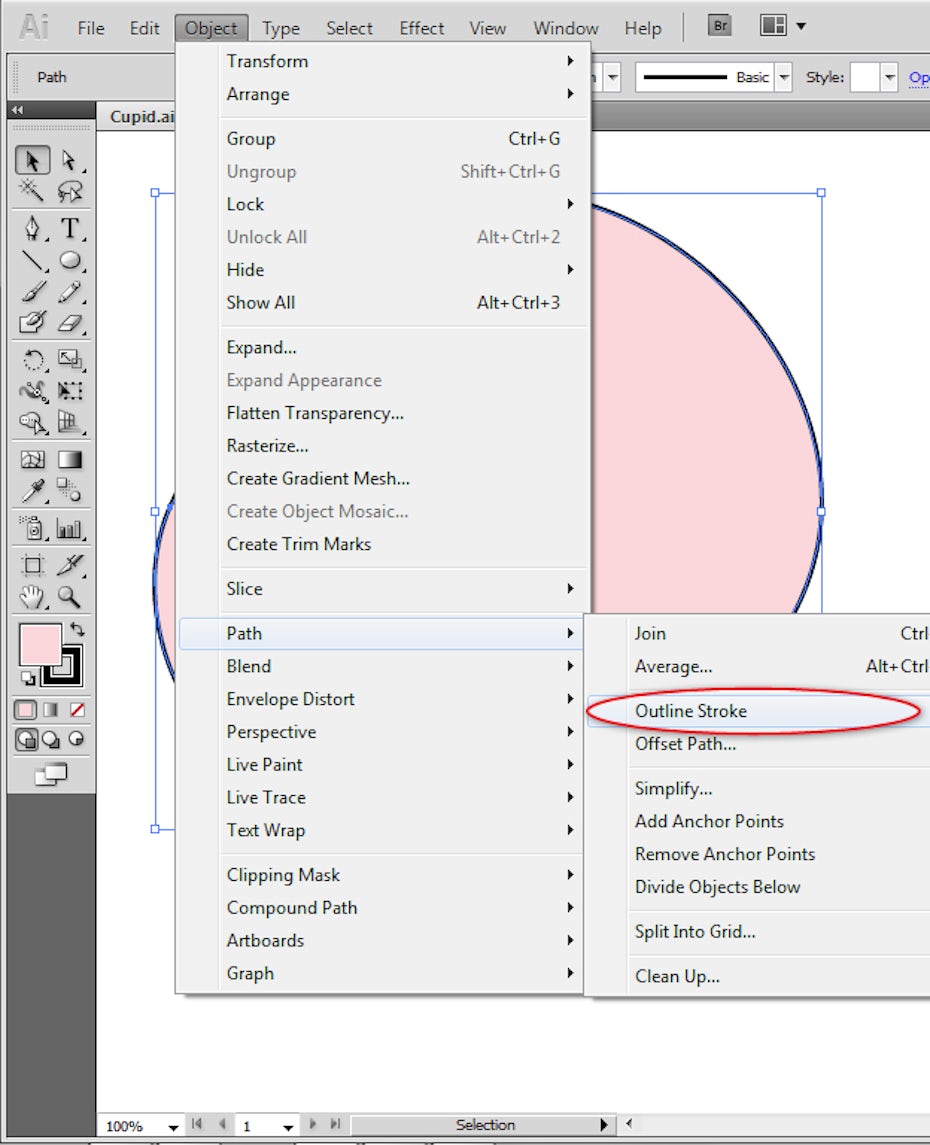Select the Line Segment tool
The image size is (930, 1145).
tap(32, 260)
